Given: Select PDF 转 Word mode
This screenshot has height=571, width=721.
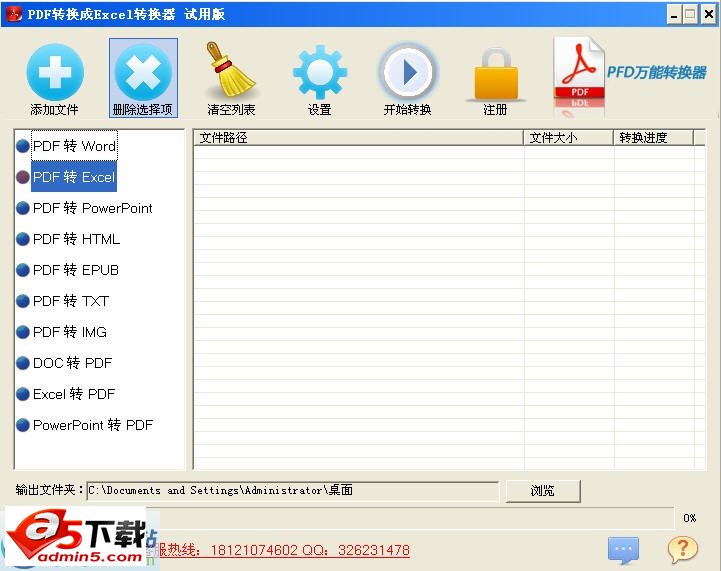Looking at the screenshot, I should pos(74,146).
